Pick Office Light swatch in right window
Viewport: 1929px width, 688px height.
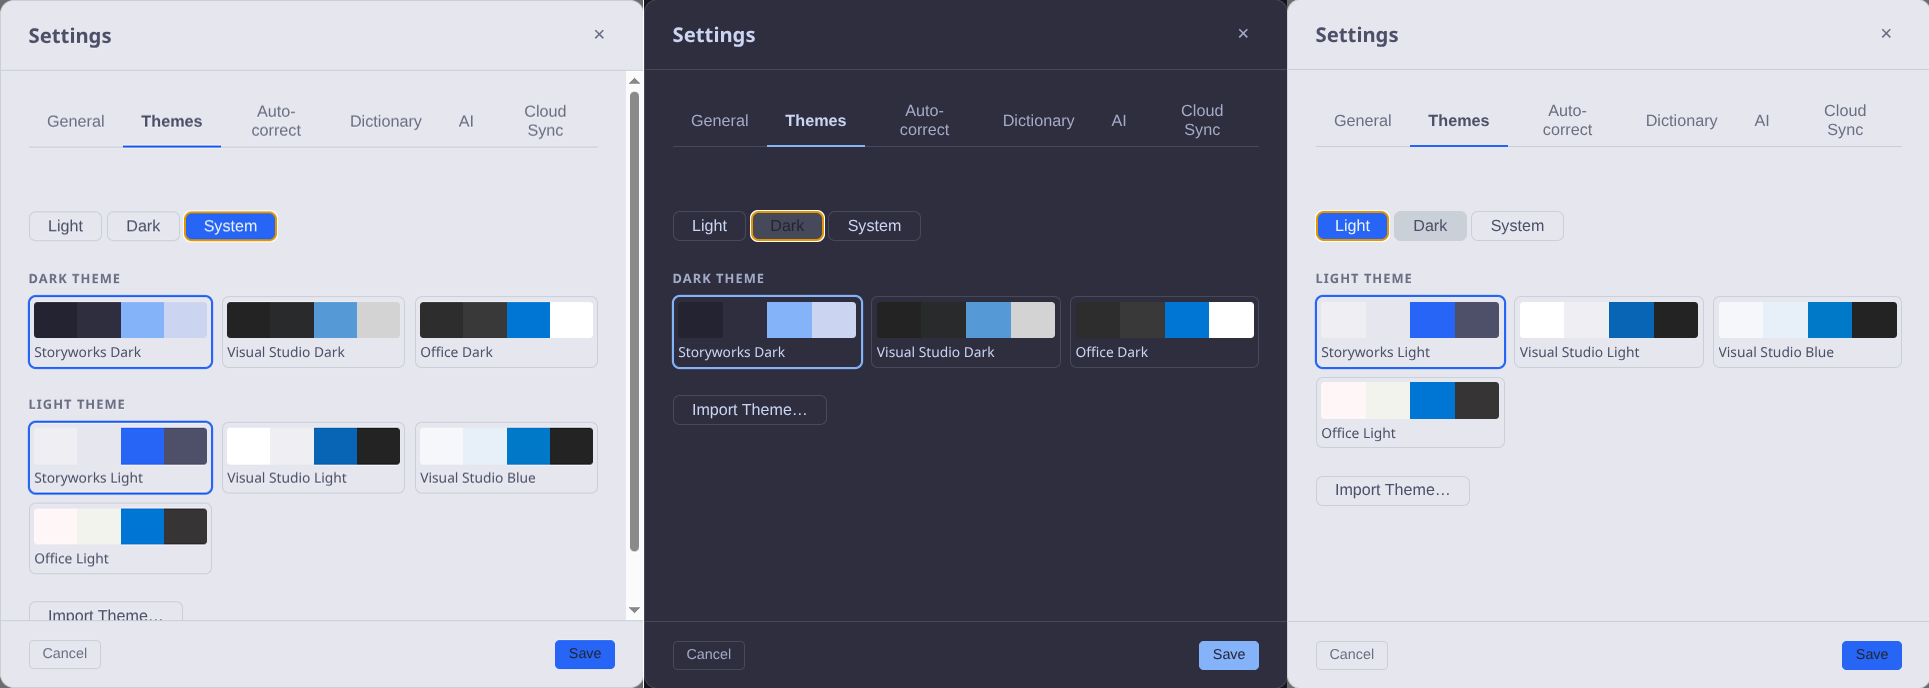tap(1410, 412)
